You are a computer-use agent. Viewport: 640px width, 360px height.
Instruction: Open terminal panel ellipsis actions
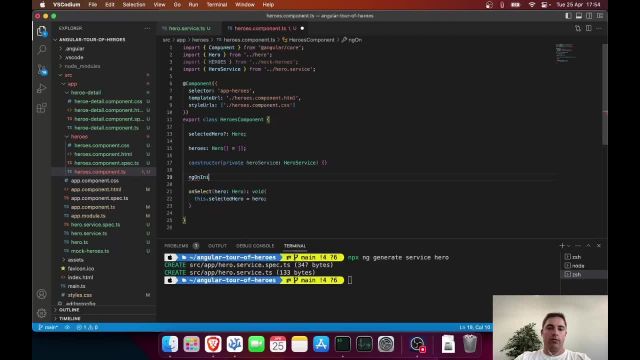[578, 245]
